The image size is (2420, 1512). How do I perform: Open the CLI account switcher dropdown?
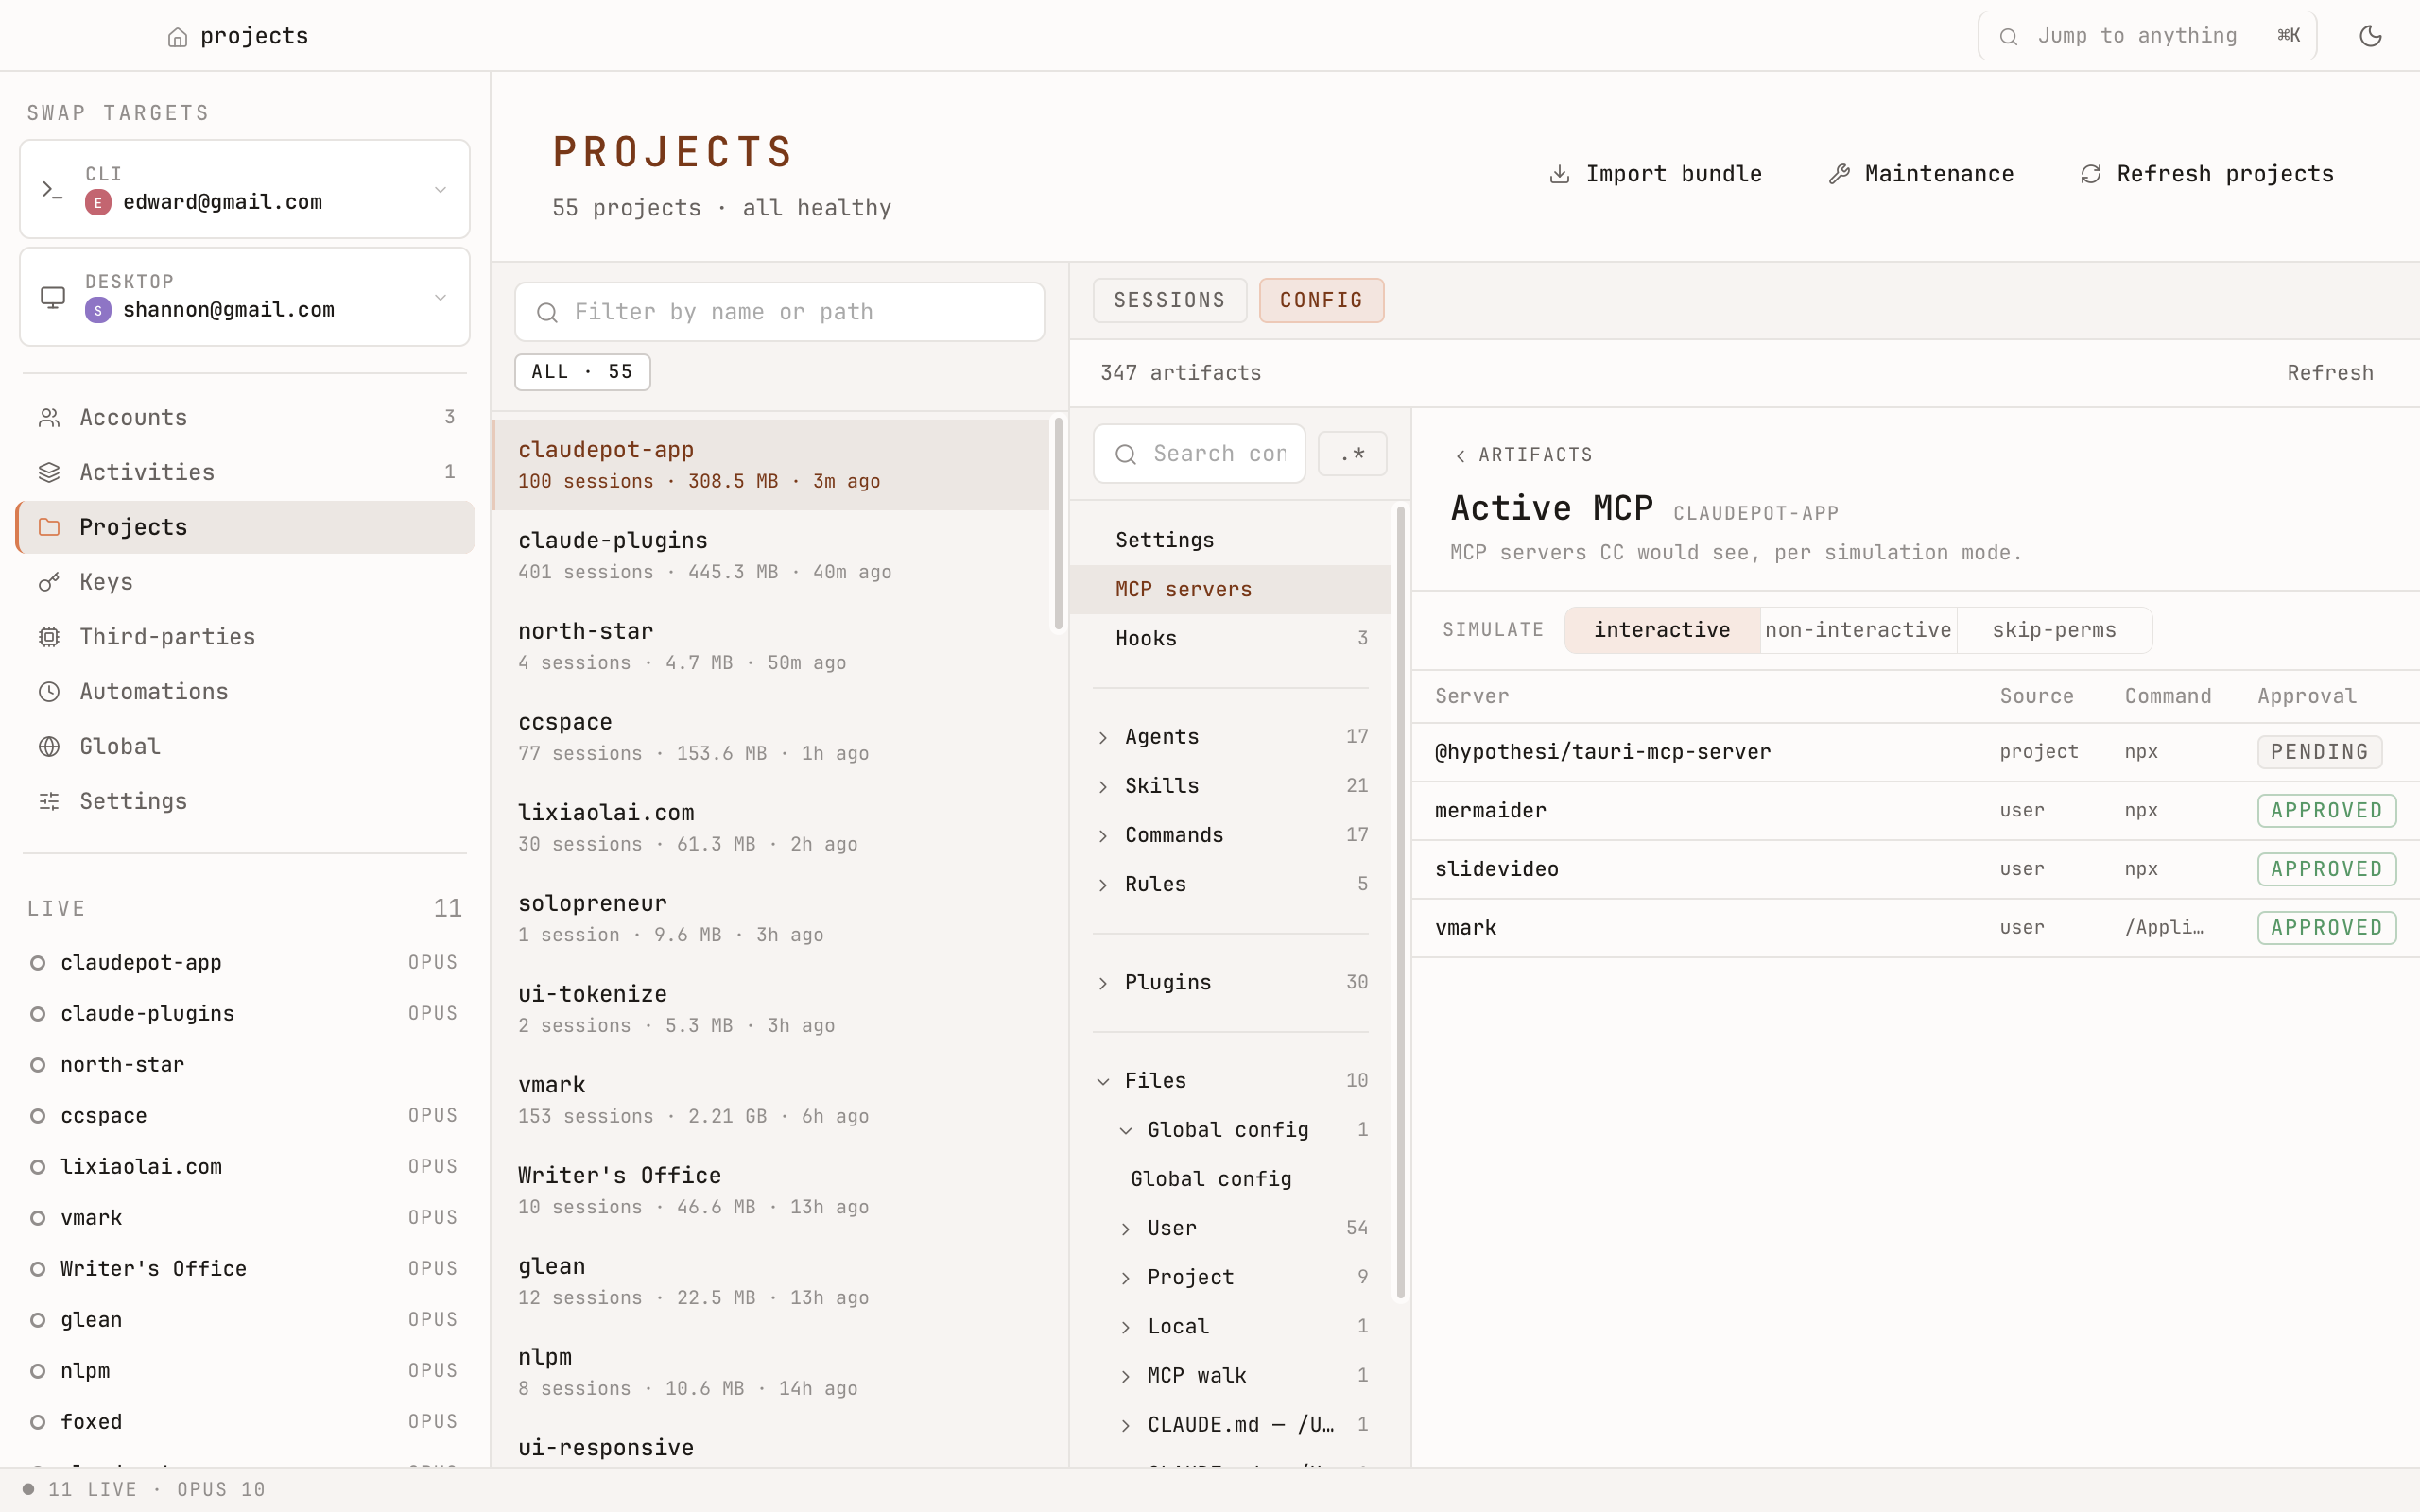click(x=441, y=189)
